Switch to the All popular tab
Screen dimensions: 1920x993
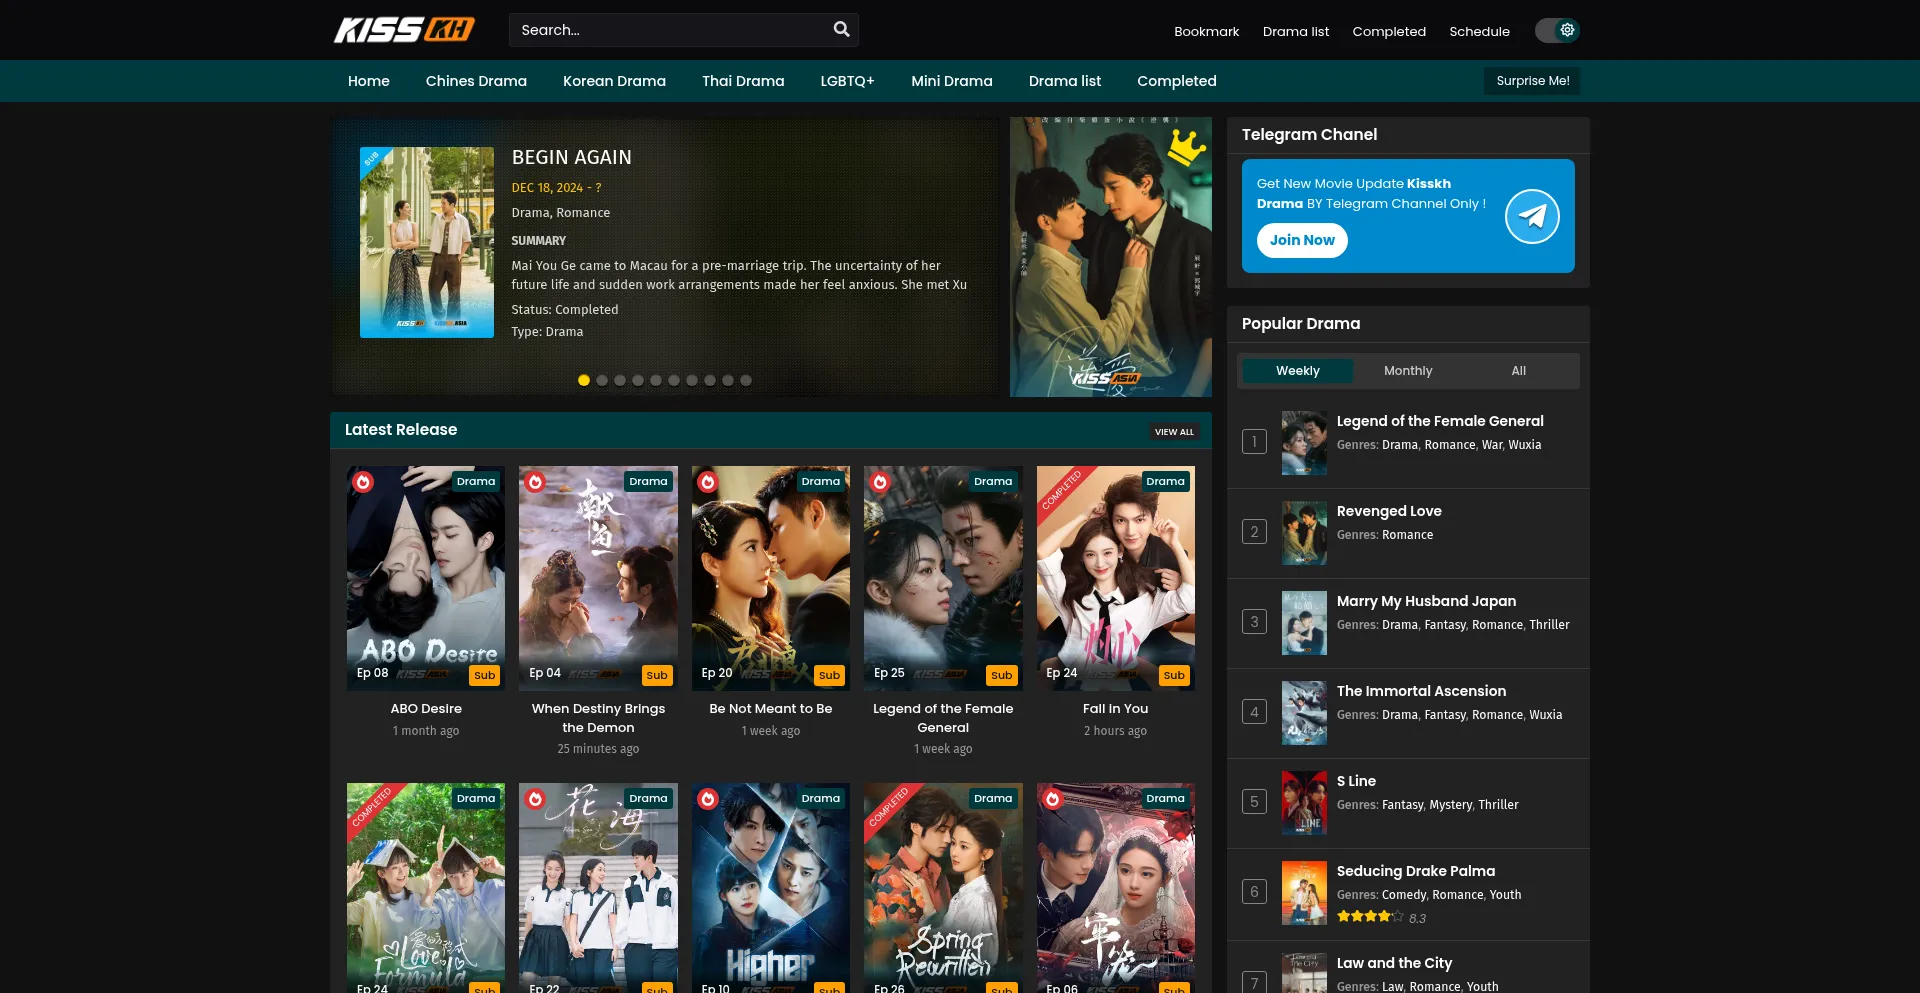1519,371
